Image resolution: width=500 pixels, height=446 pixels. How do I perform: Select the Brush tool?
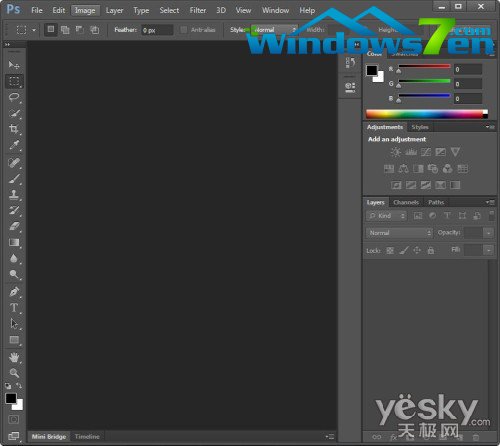(x=14, y=179)
